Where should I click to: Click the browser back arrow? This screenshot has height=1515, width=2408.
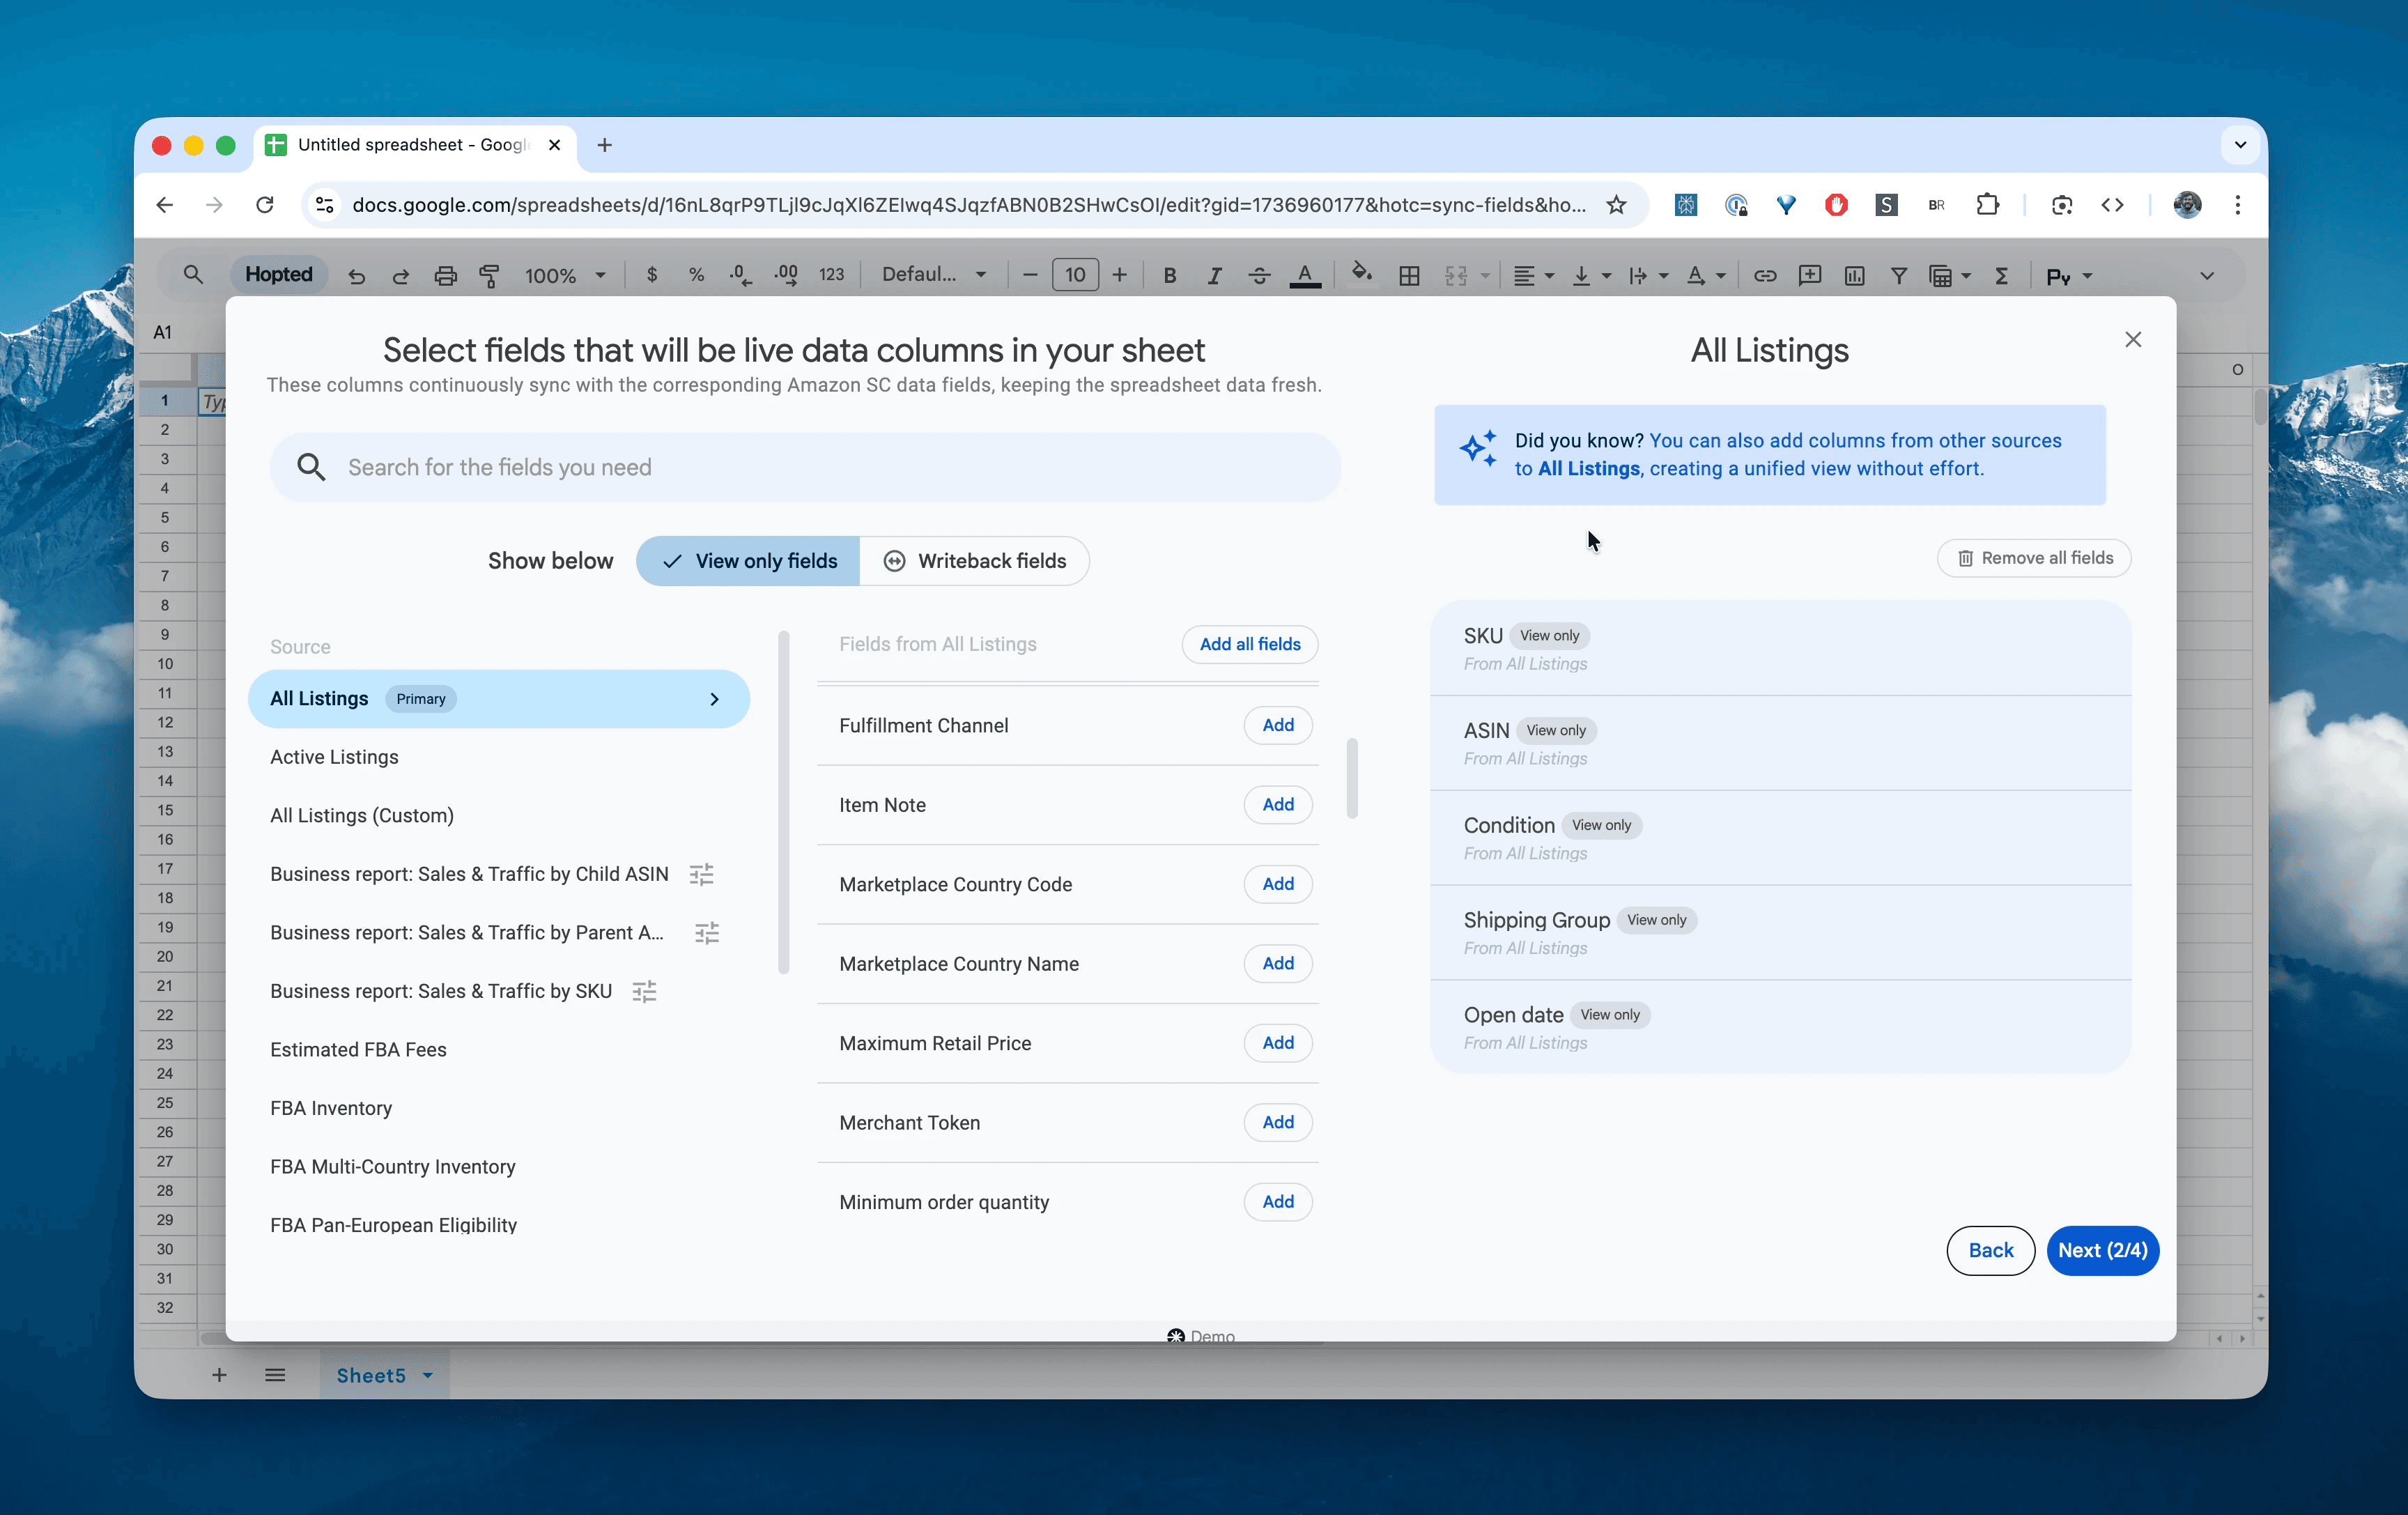[x=165, y=205]
